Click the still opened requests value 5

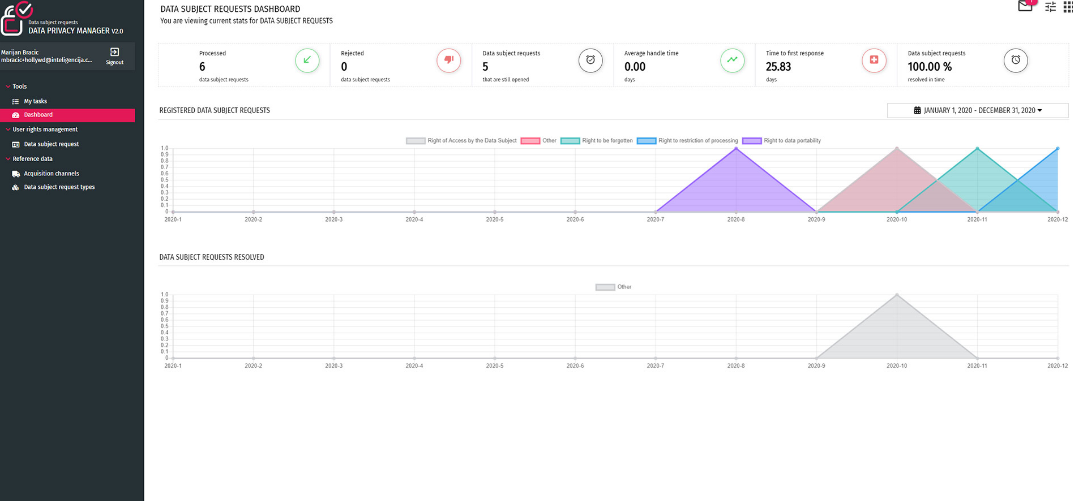pyautogui.click(x=485, y=66)
